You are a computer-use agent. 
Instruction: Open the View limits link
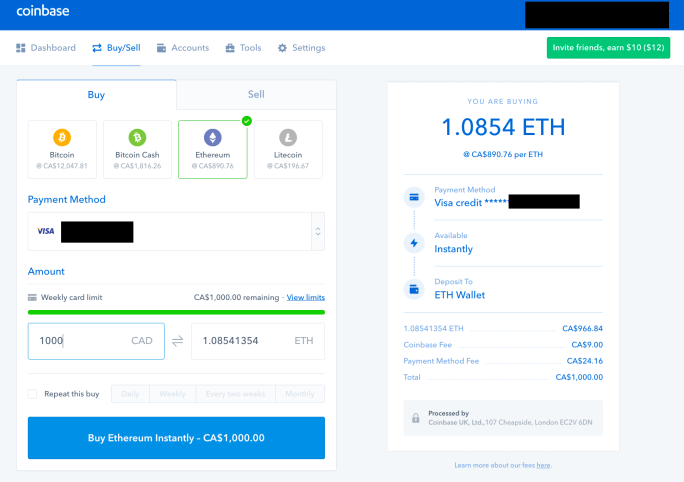click(x=306, y=297)
